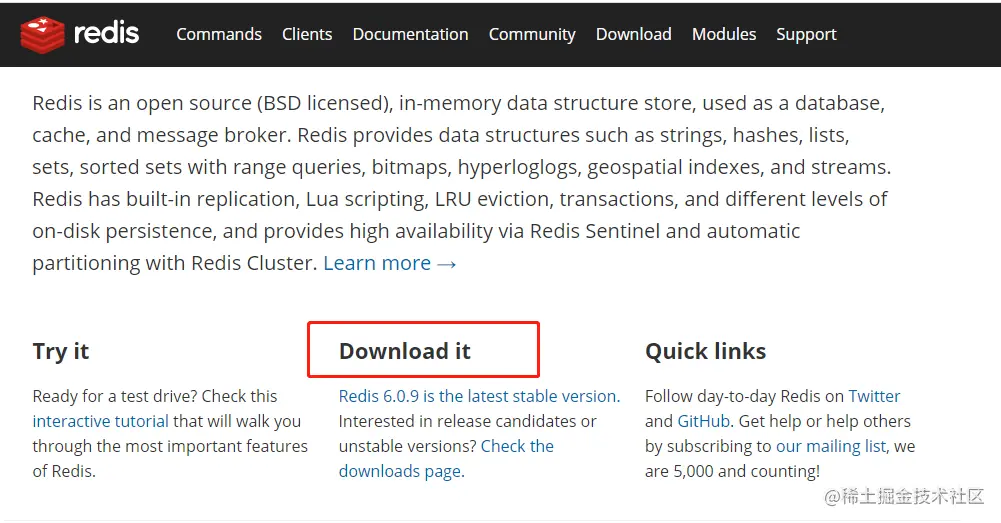
Task: Click the our mailing list link
Action: [830, 446]
